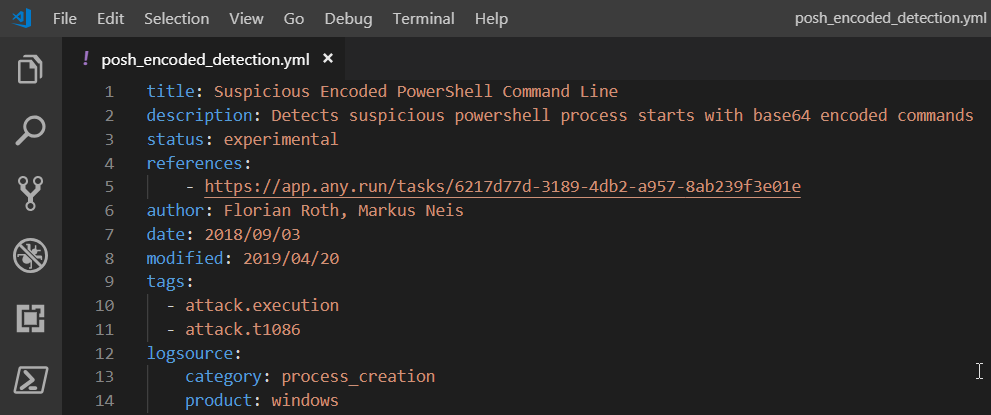Image resolution: width=991 pixels, height=415 pixels.
Task: Open the Source Control branch icon
Action: [30, 193]
